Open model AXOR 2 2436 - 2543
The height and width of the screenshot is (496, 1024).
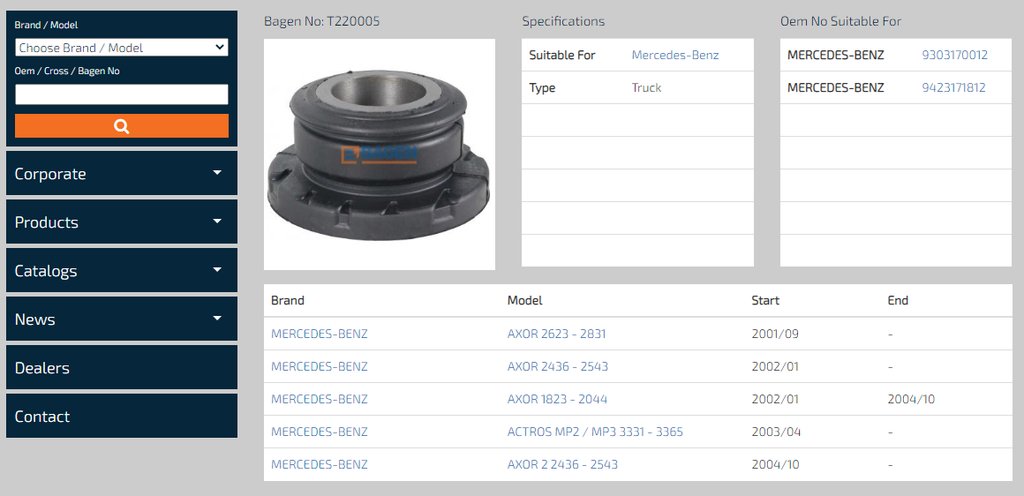(x=562, y=465)
